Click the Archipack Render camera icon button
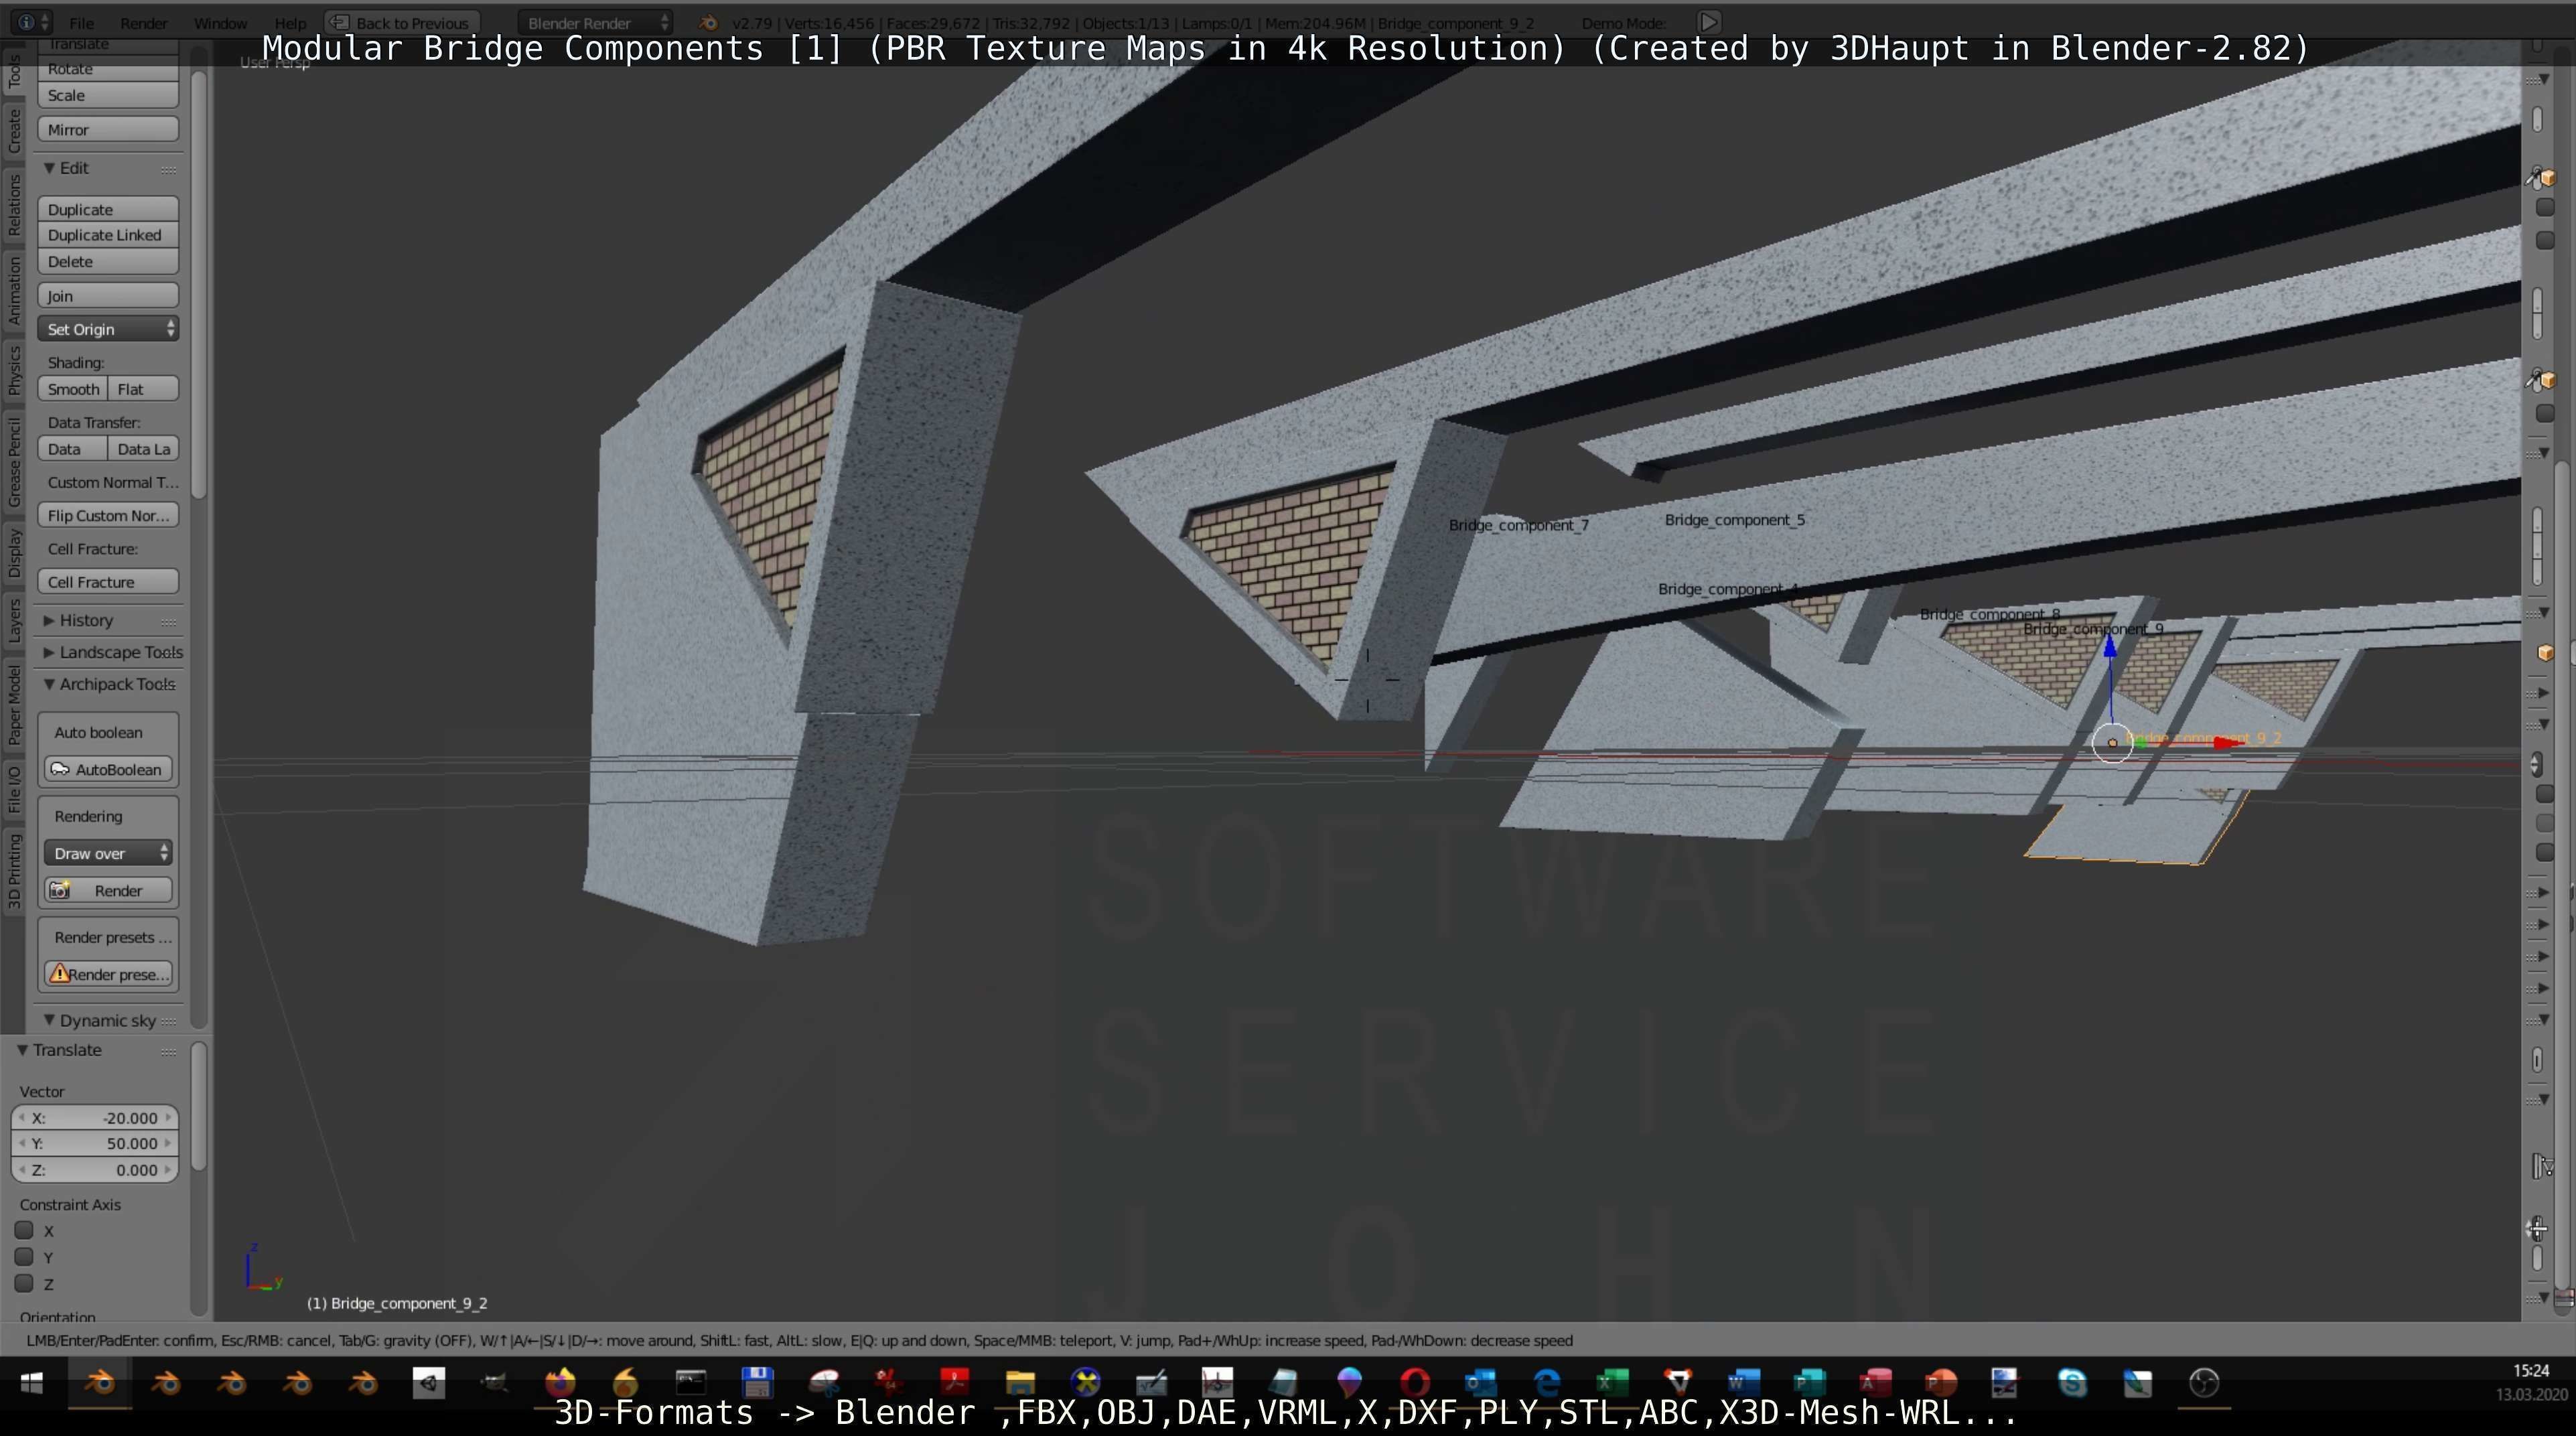2576x1436 pixels. click(x=108, y=890)
